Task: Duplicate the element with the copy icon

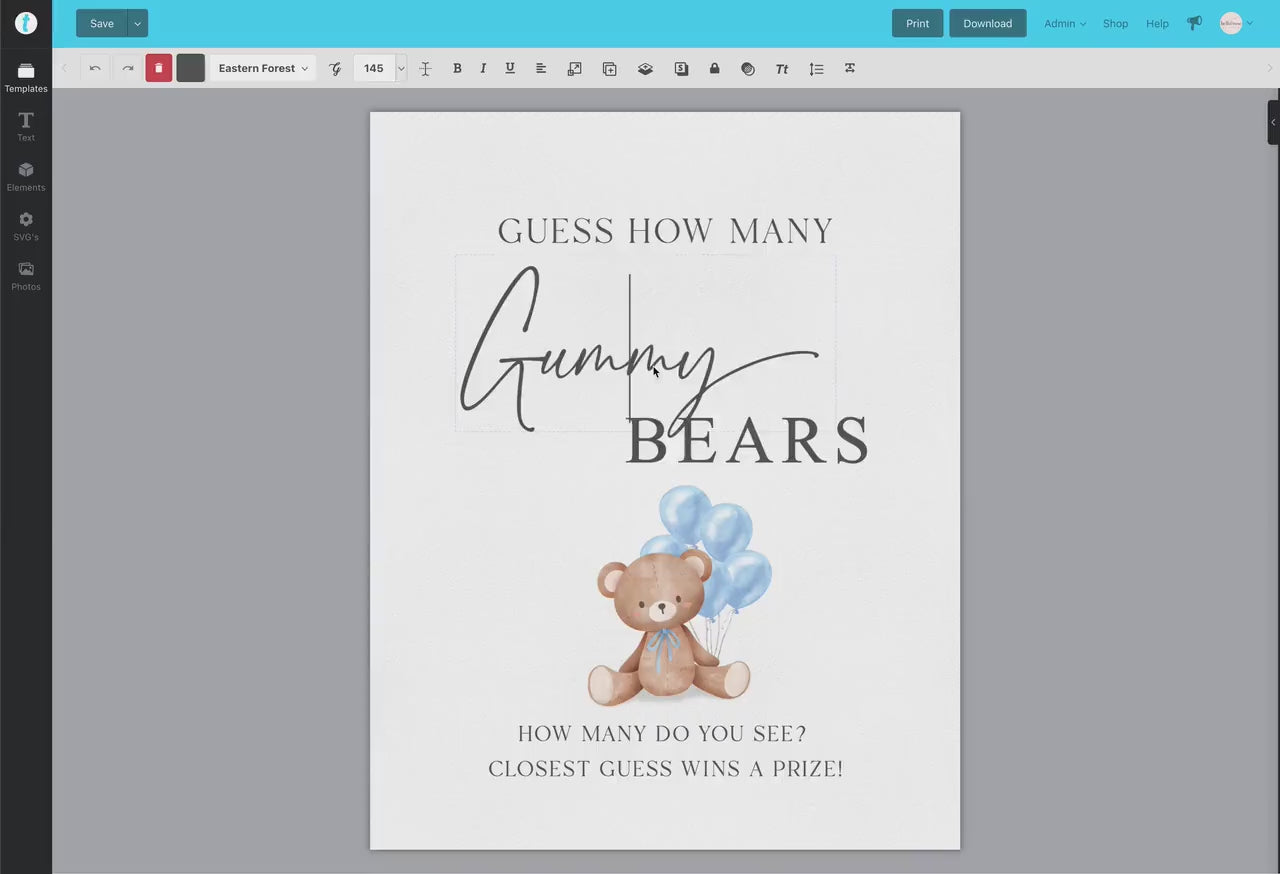Action: (609, 69)
